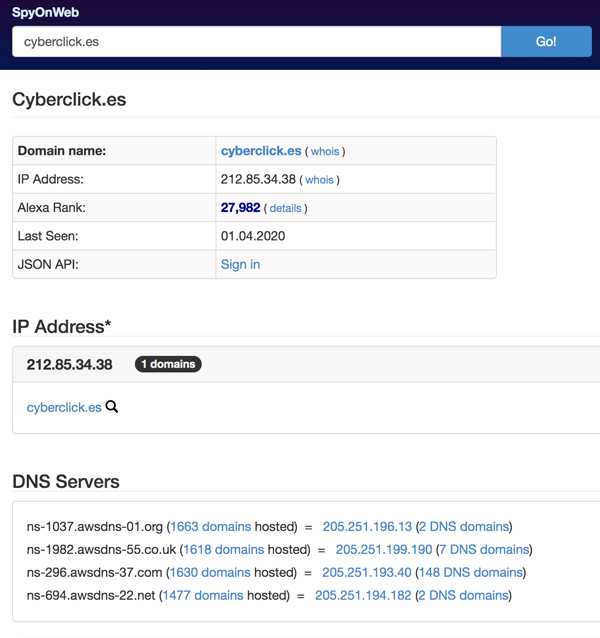Open 1477 domains link
Image resolution: width=600 pixels, height=638 pixels.
pos(203,595)
